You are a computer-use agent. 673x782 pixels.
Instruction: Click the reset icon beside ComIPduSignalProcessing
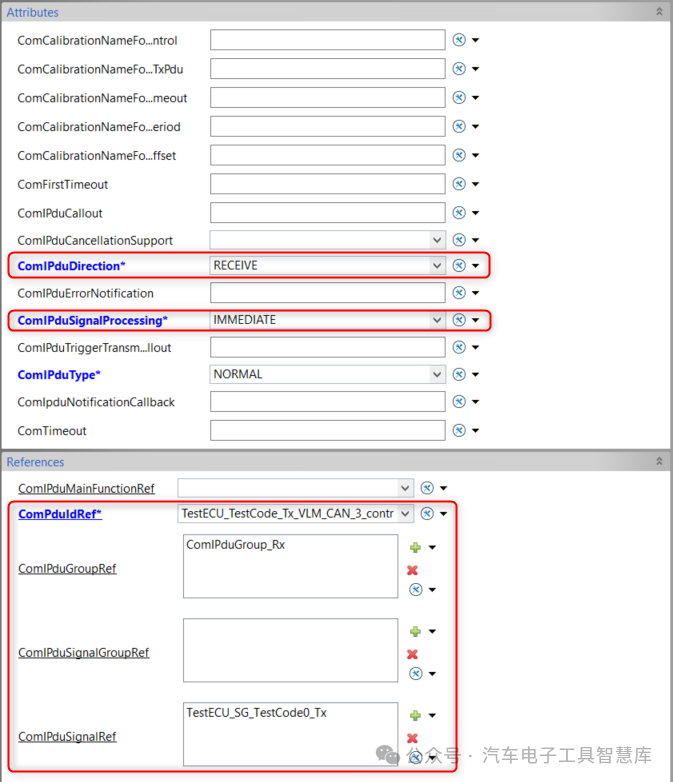pyautogui.click(x=459, y=320)
